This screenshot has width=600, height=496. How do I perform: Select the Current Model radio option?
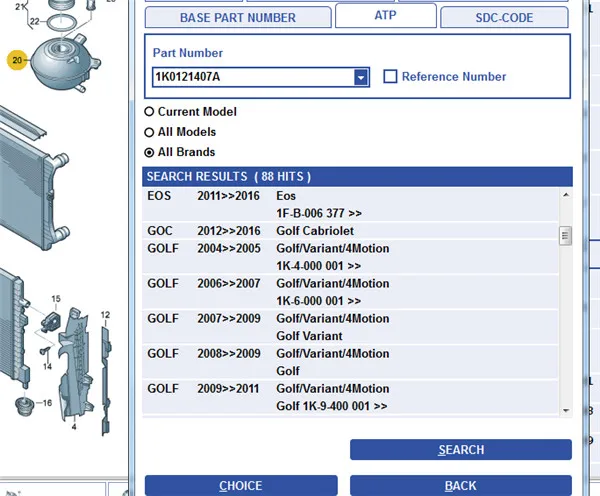[149, 112]
